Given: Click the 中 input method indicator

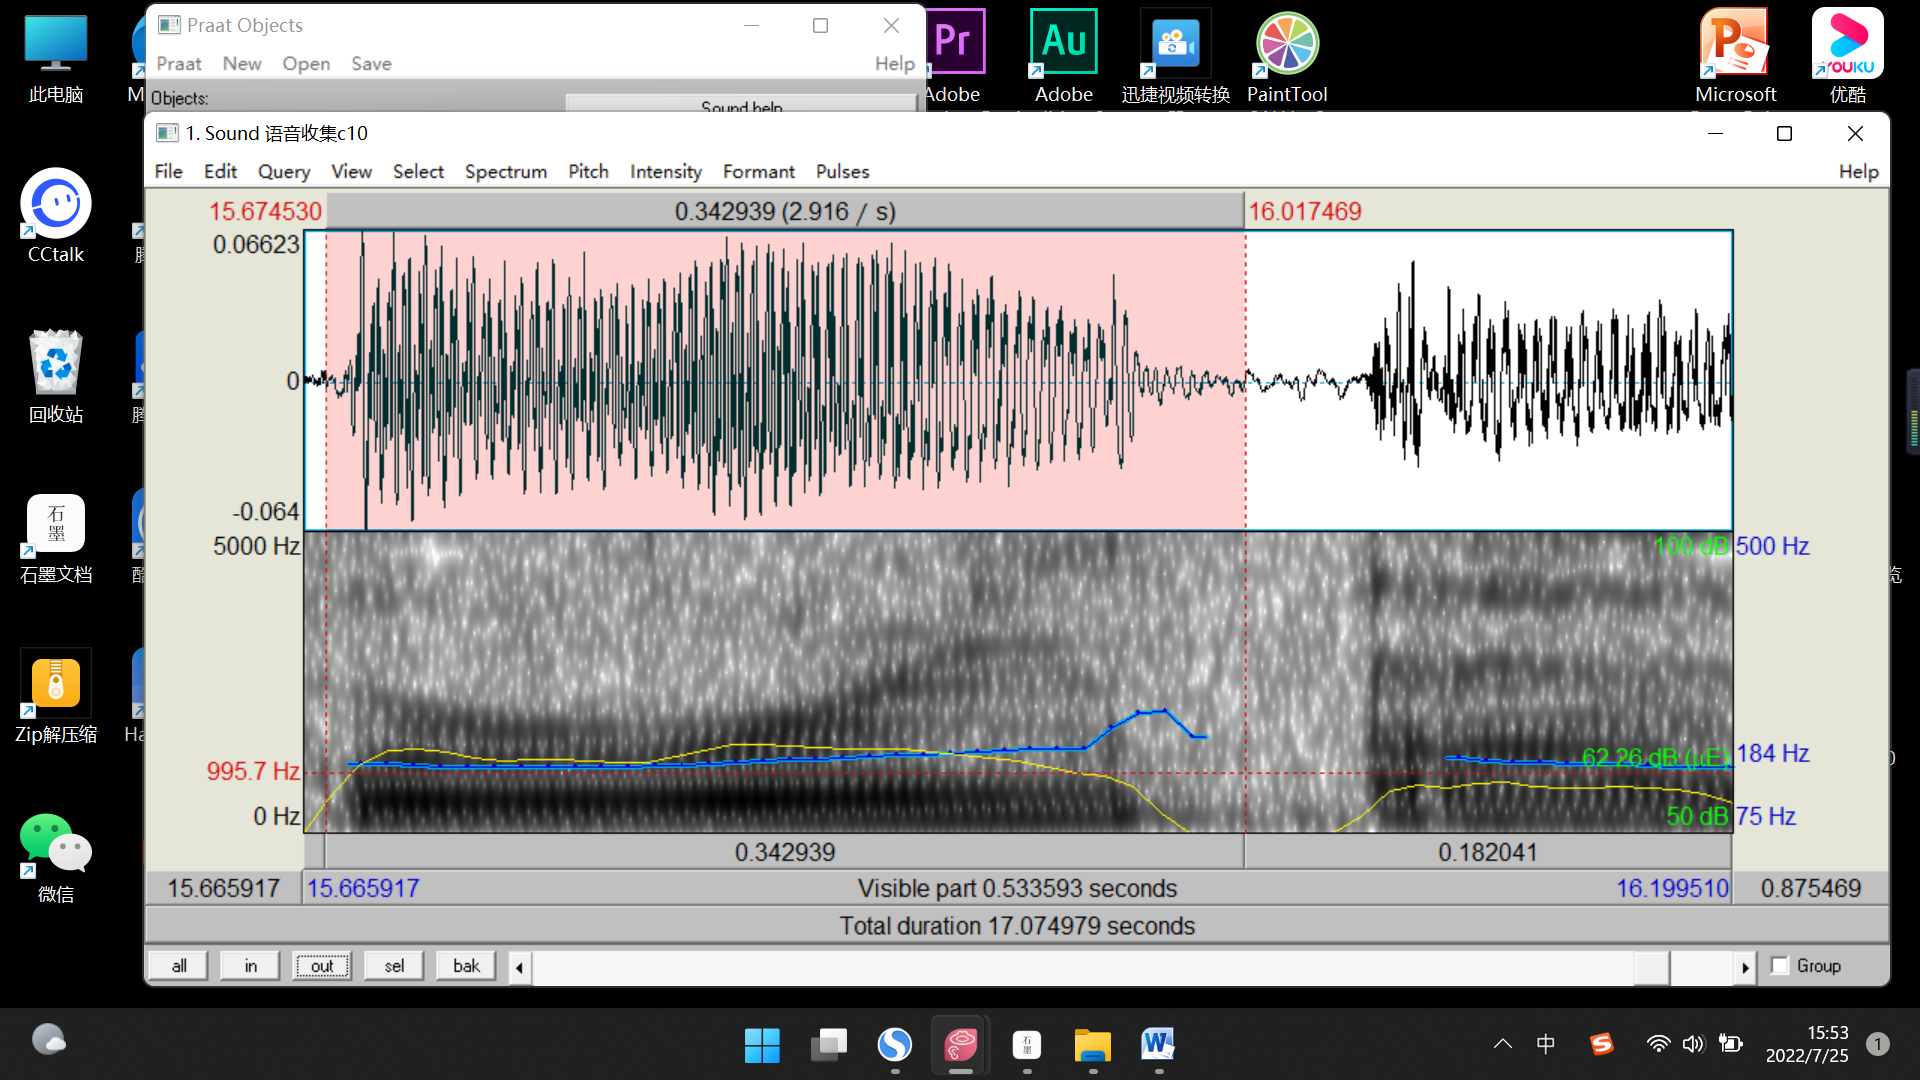Looking at the screenshot, I should (x=1545, y=1044).
